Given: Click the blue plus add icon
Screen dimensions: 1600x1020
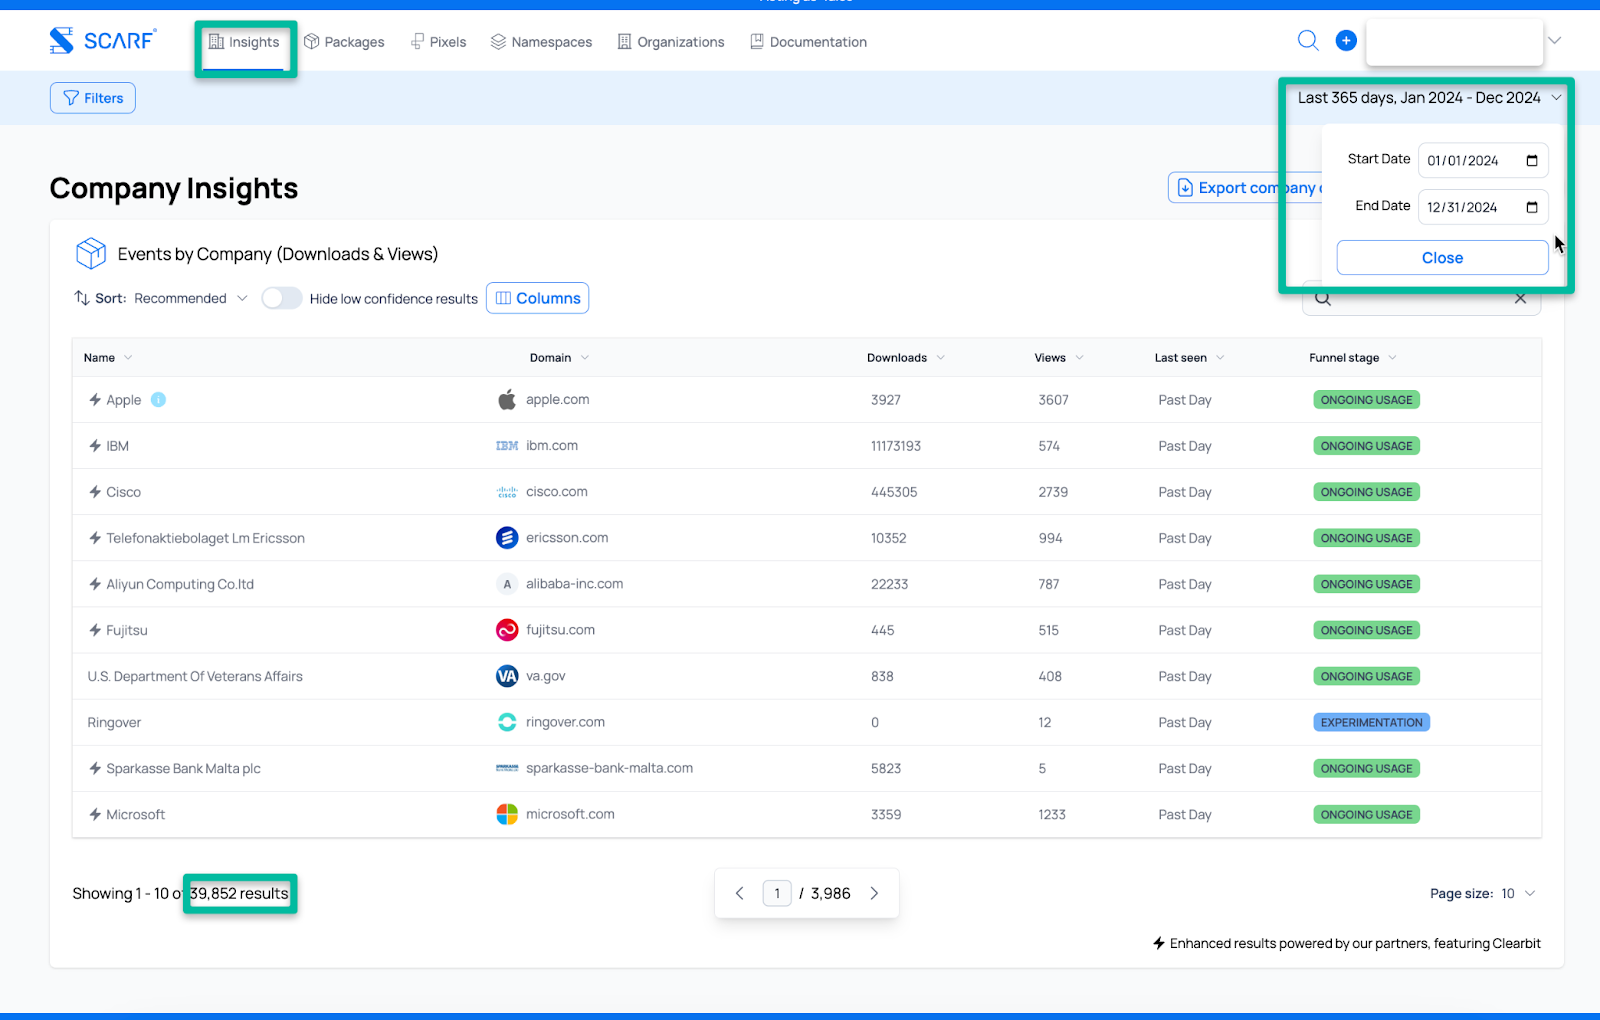Looking at the screenshot, I should (x=1346, y=40).
